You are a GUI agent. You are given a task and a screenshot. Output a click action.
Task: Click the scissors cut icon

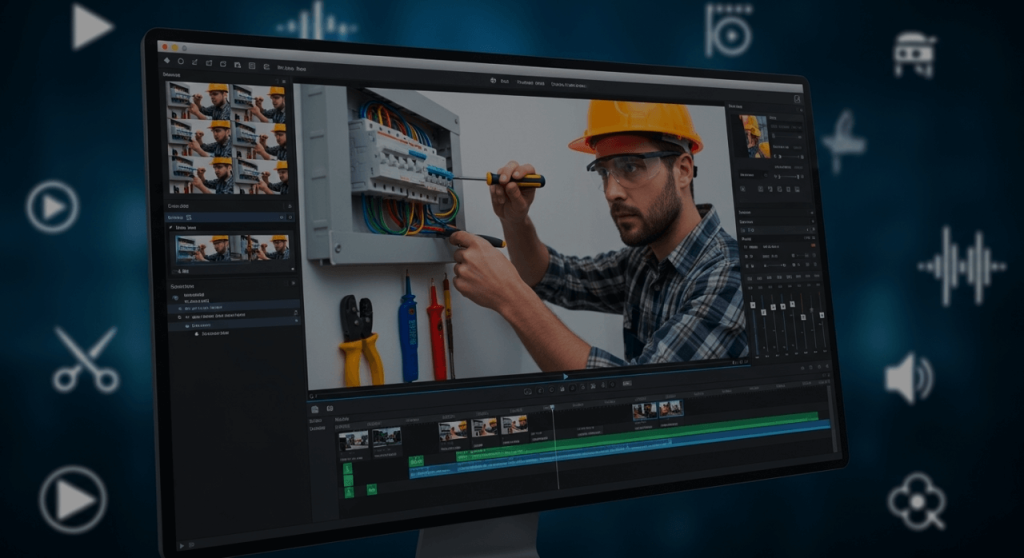pos(86,360)
